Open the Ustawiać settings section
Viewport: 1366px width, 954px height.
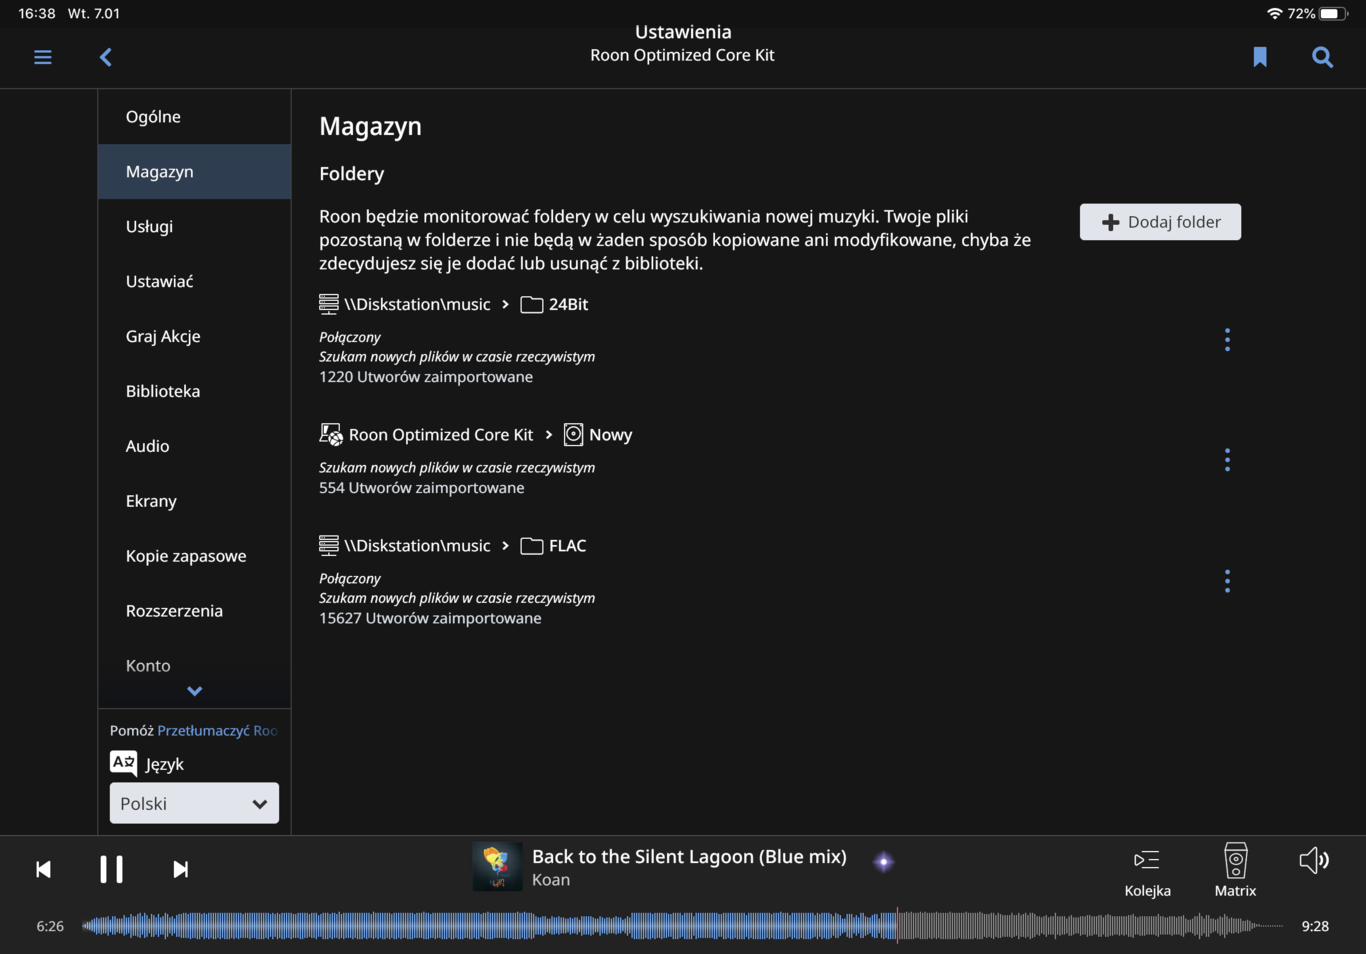pos(194,282)
